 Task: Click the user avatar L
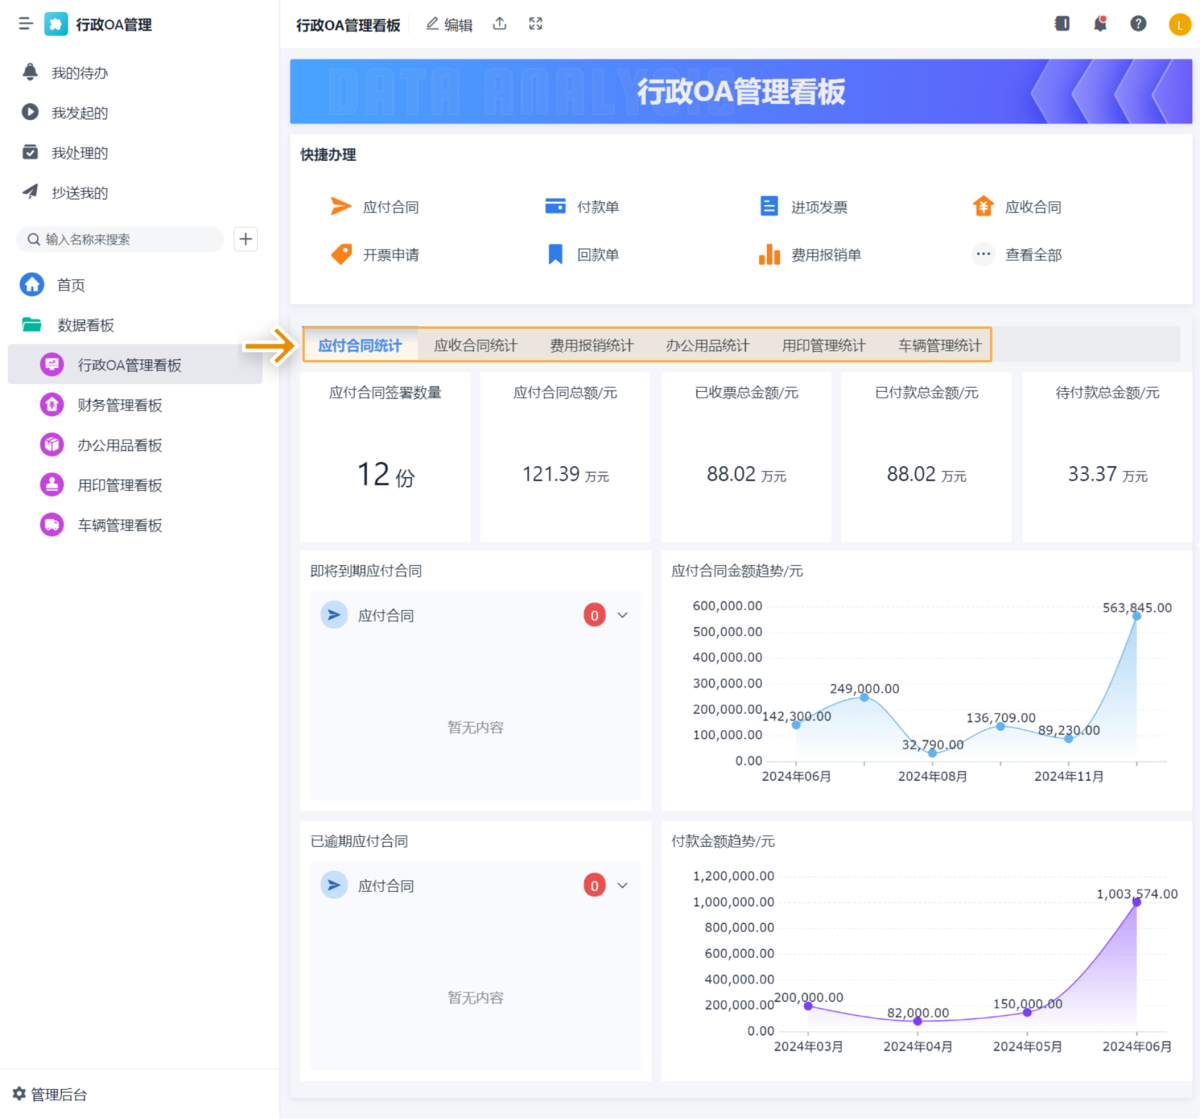click(x=1180, y=24)
